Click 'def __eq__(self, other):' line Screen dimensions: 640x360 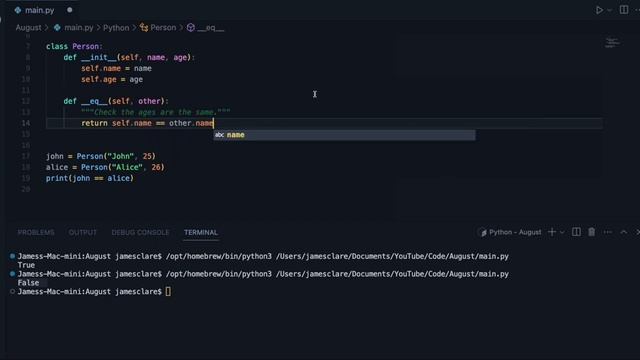116,101
